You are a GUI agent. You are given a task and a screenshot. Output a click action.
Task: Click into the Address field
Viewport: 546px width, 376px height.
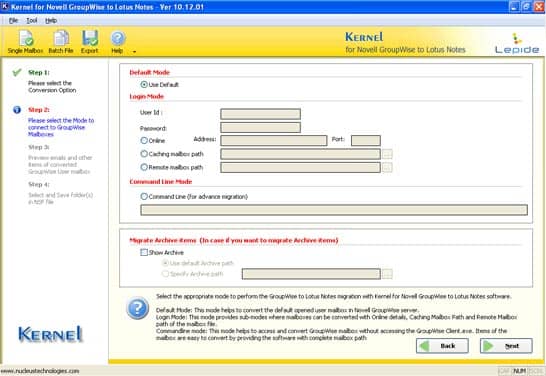tap(274, 140)
